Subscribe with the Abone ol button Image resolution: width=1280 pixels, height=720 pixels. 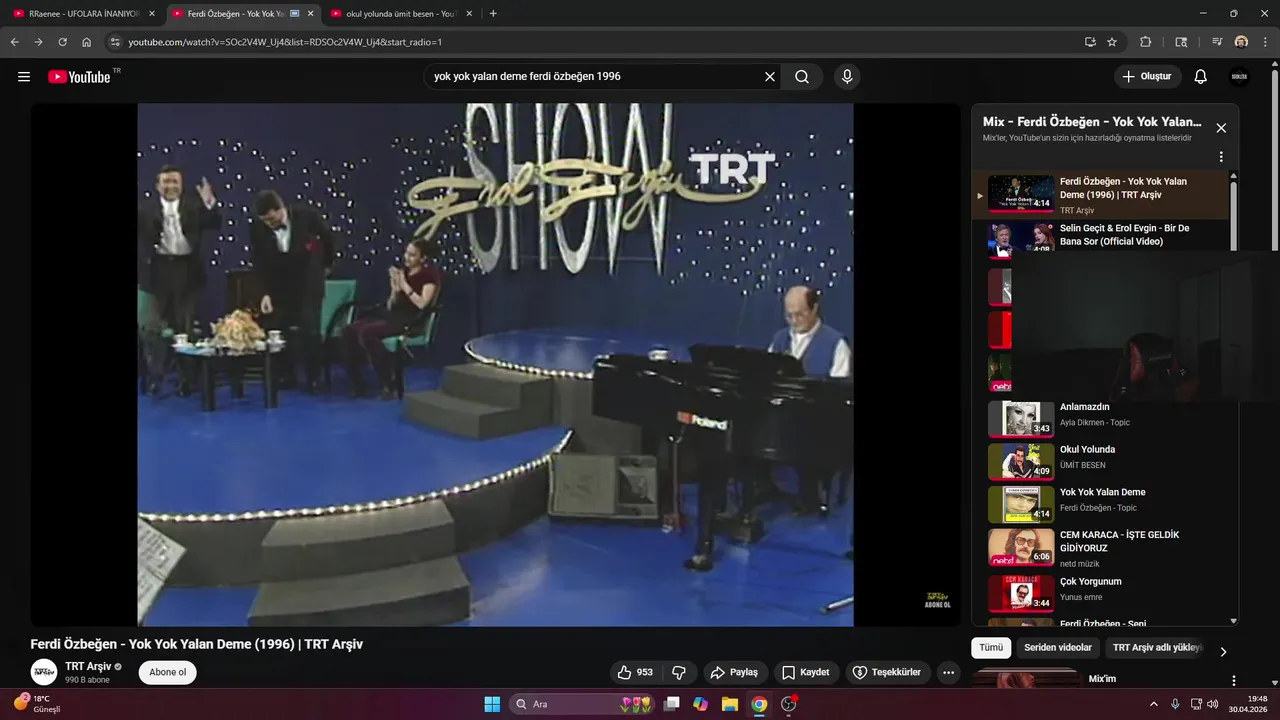tap(167, 672)
